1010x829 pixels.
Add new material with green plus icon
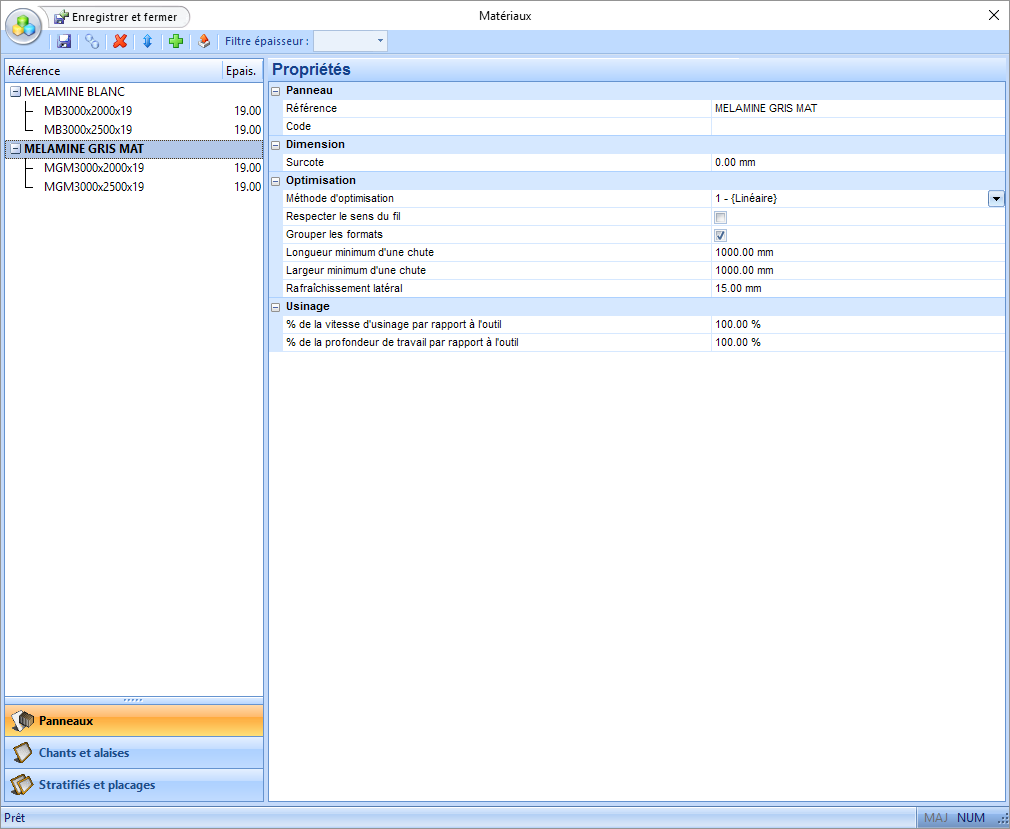(176, 41)
